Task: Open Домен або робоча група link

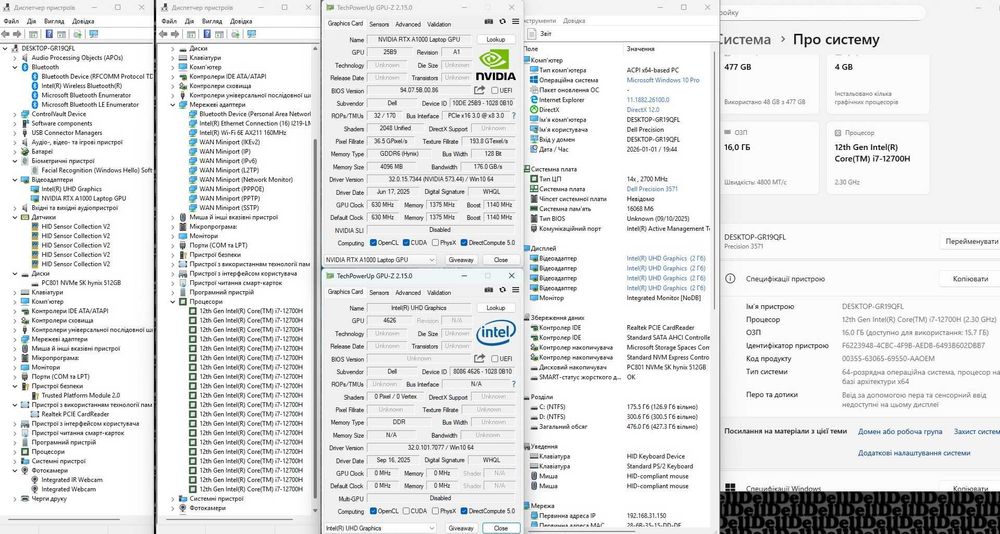Action: coord(900,432)
